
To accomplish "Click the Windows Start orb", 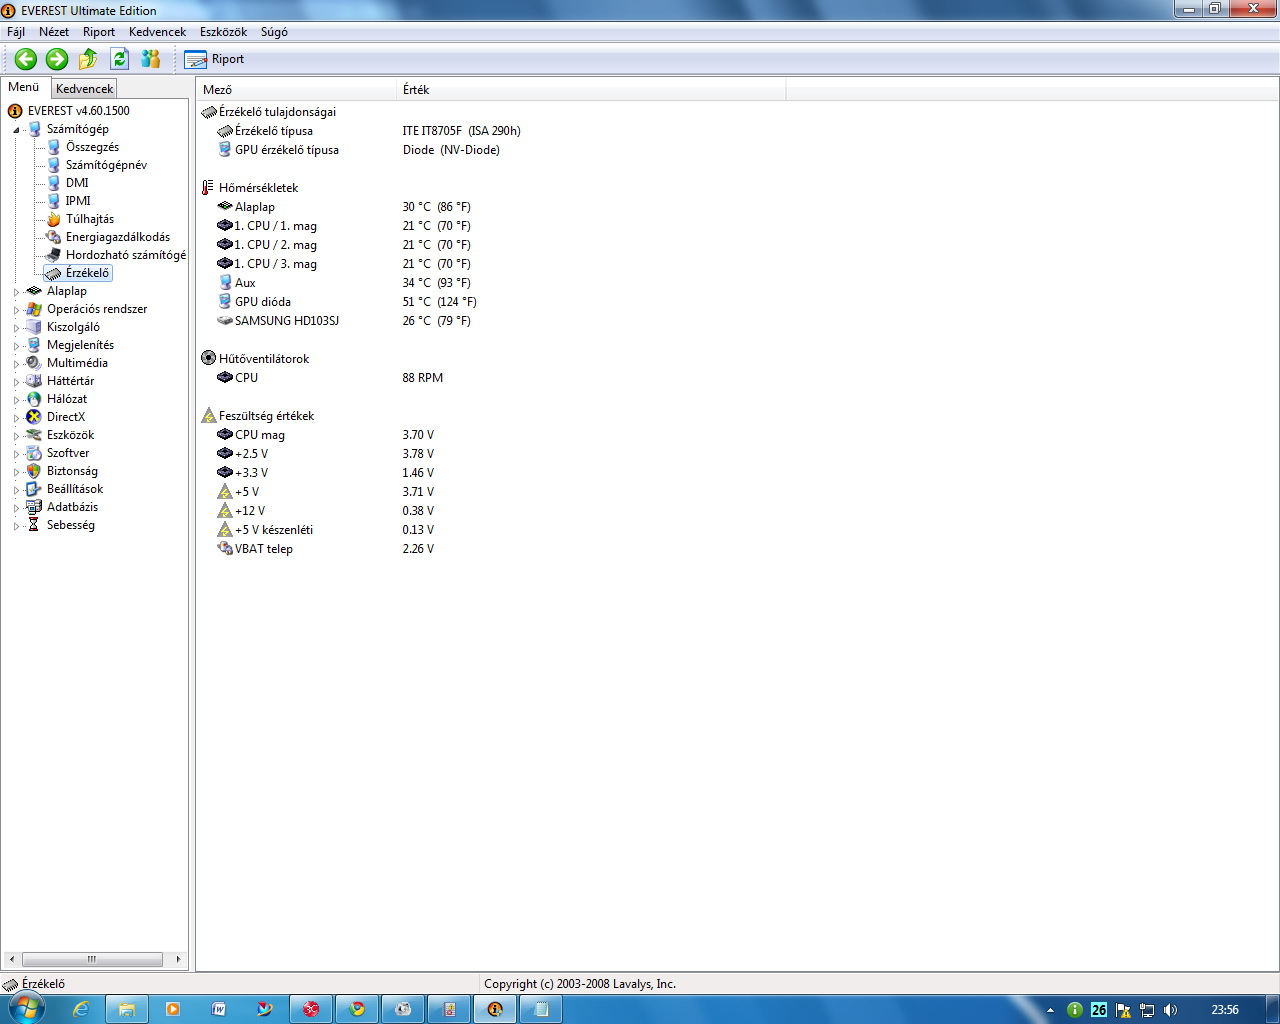I will tap(25, 1008).
